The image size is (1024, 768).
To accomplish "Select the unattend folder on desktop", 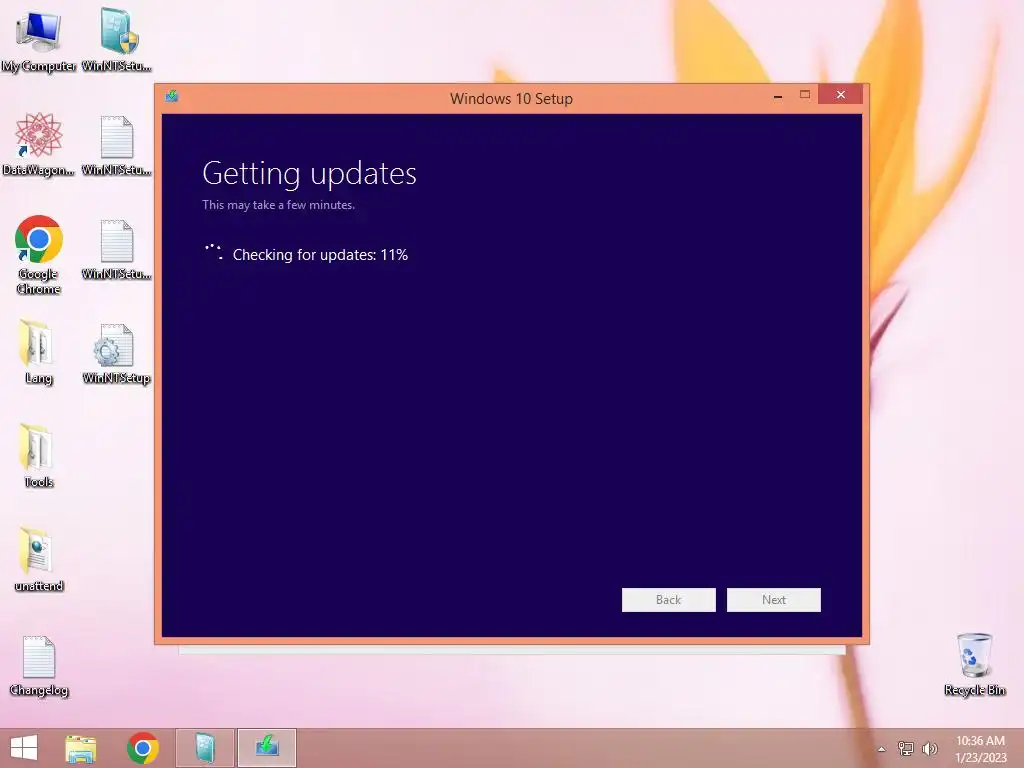I will [39, 560].
